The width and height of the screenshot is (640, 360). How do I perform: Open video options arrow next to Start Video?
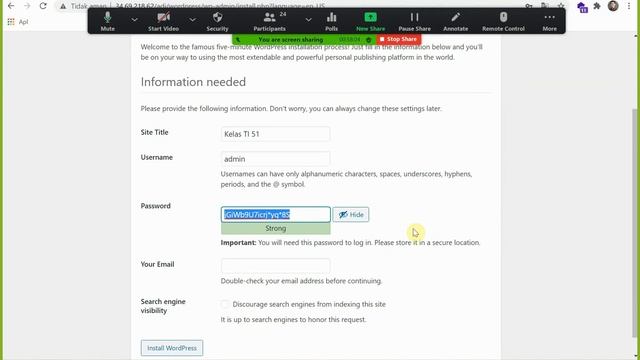[x=192, y=19]
